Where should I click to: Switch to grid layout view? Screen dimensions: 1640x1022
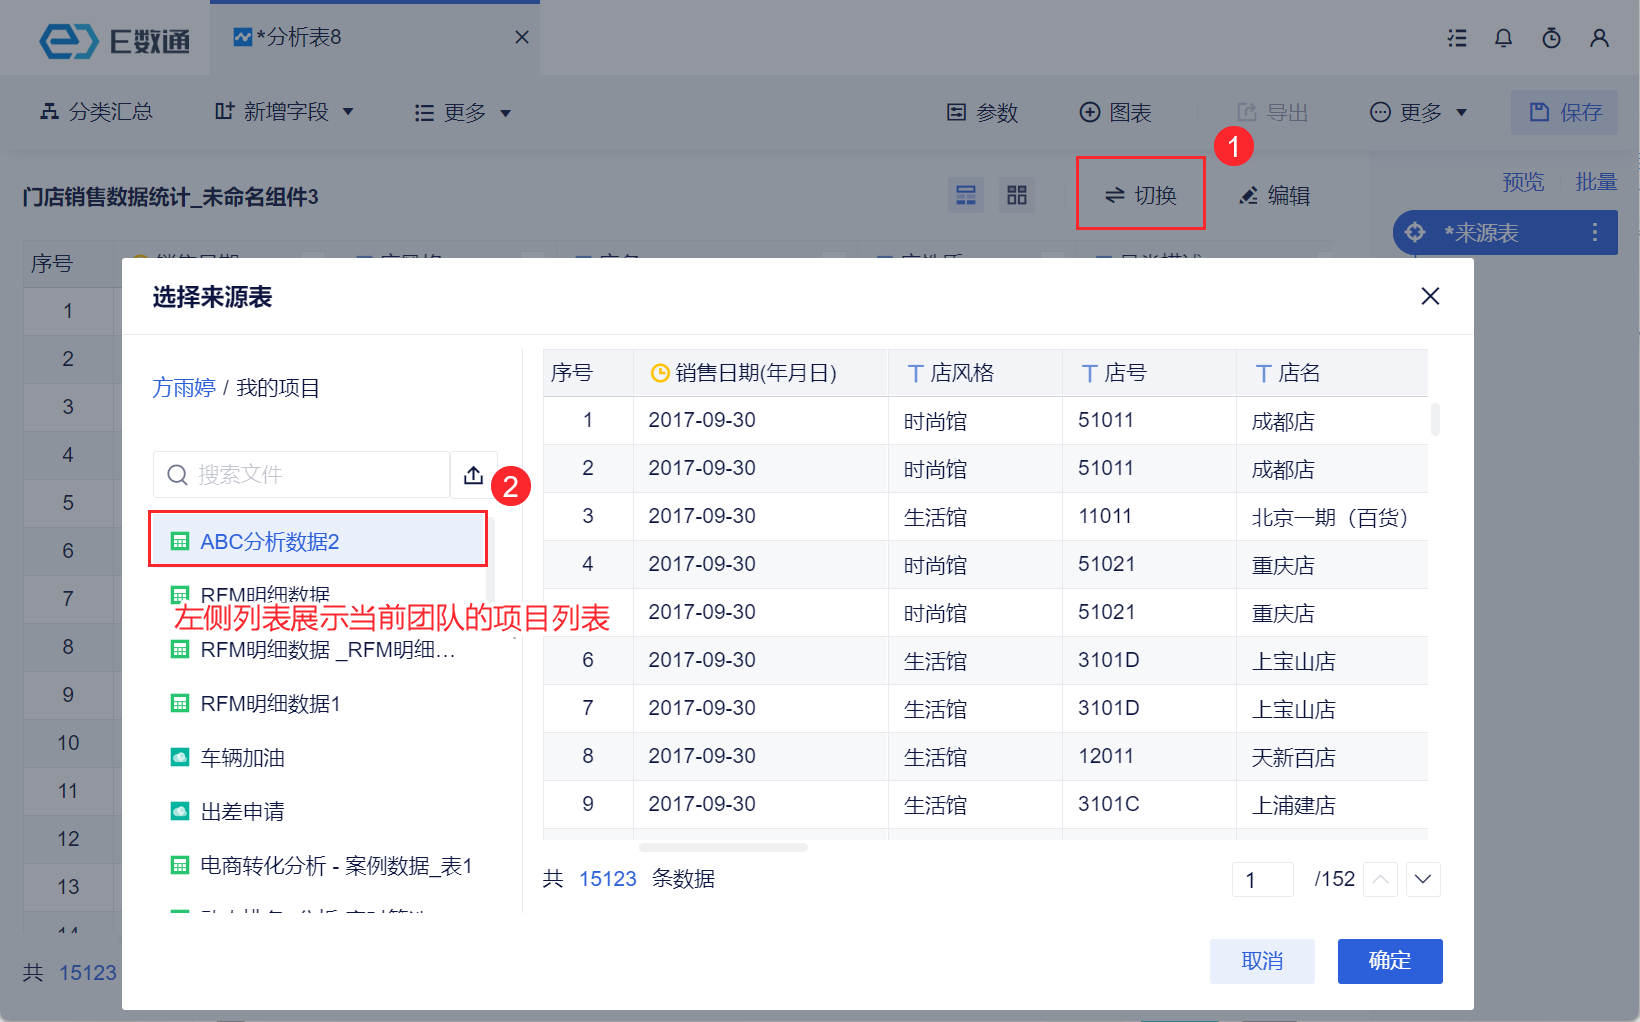pos(1017,195)
